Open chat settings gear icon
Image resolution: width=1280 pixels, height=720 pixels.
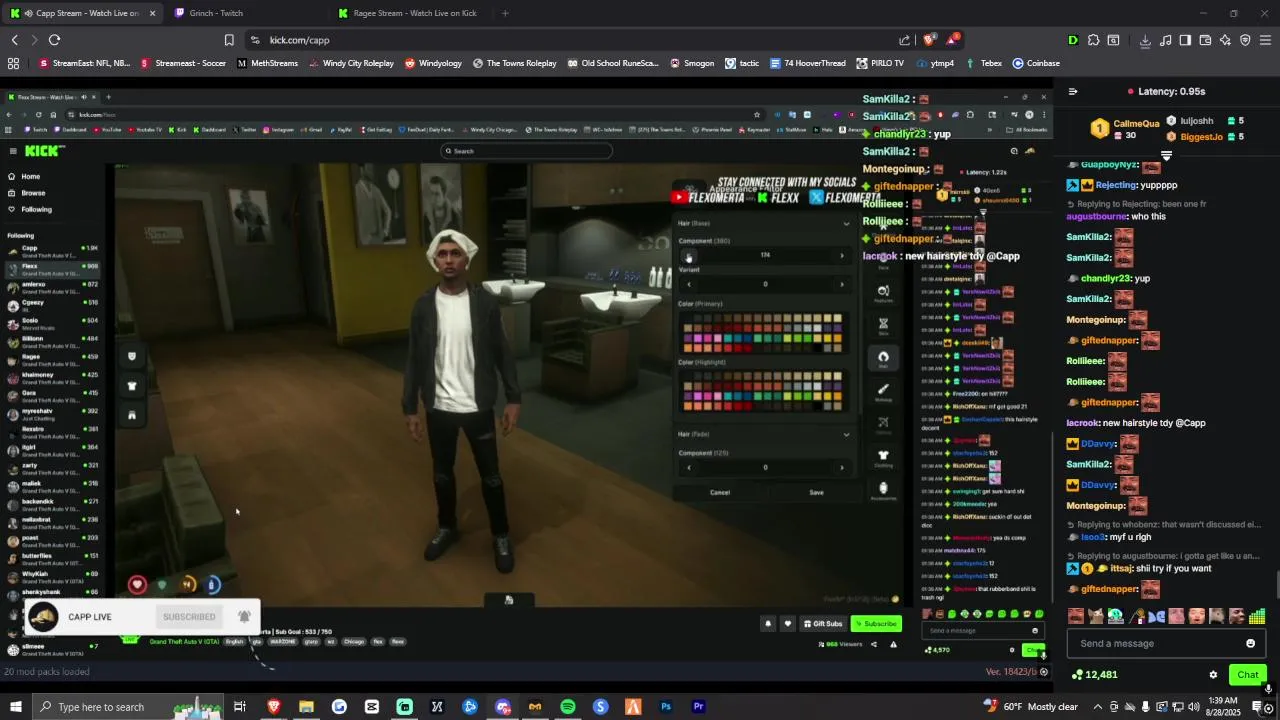tap(1213, 675)
